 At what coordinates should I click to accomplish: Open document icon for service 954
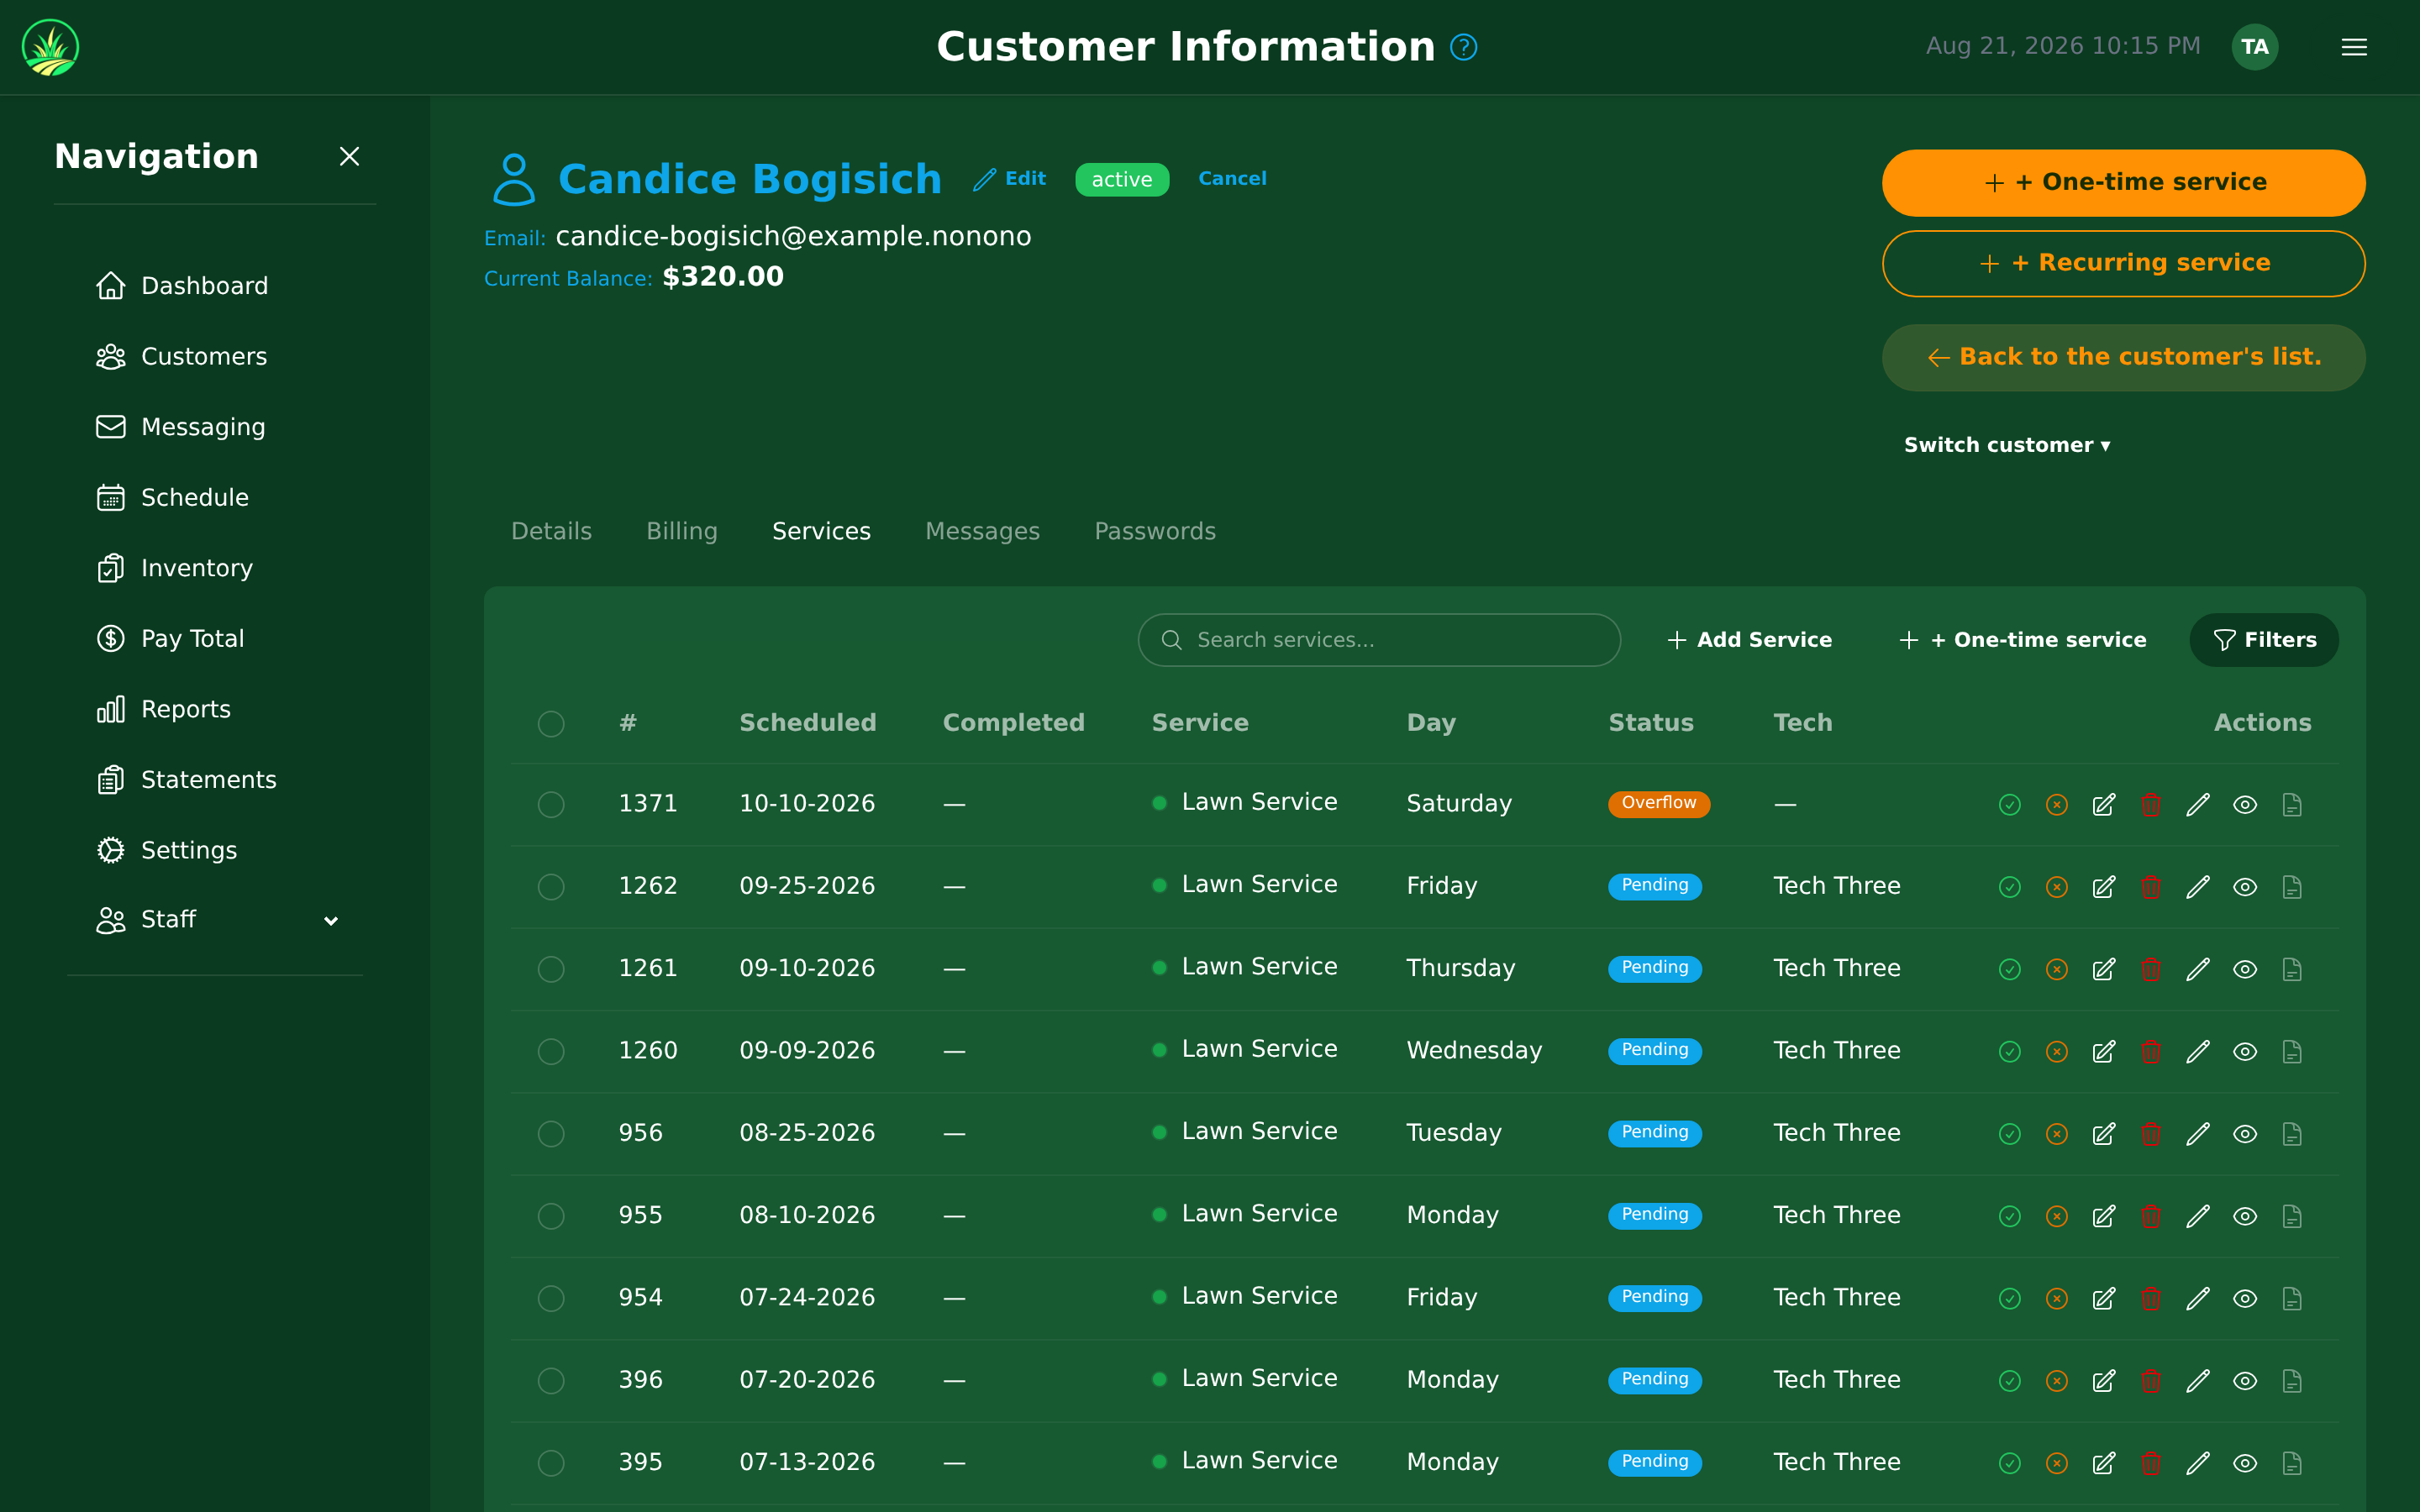tap(2292, 1299)
